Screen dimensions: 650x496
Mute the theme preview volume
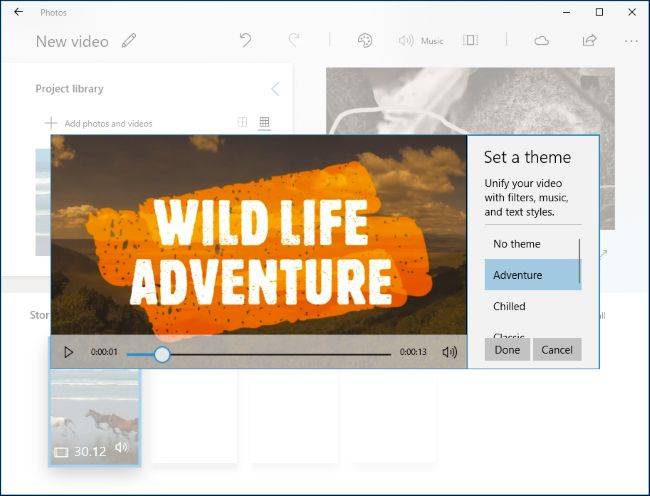[x=449, y=352]
